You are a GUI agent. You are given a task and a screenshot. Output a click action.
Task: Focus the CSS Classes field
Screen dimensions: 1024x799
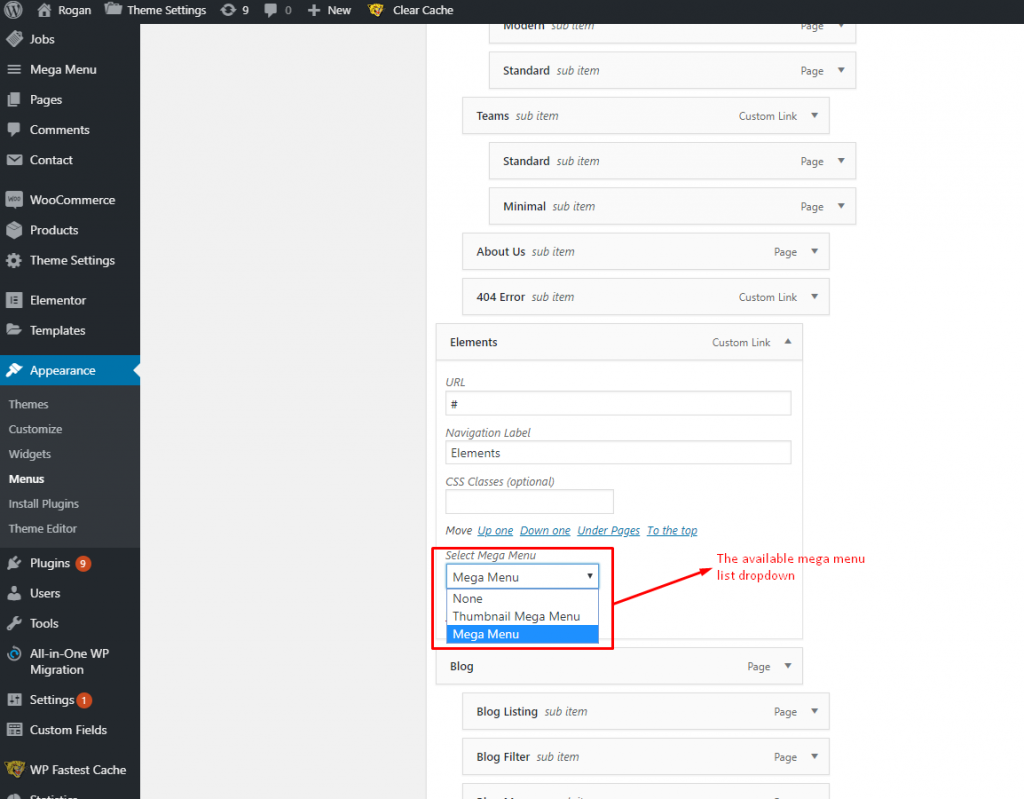(530, 502)
